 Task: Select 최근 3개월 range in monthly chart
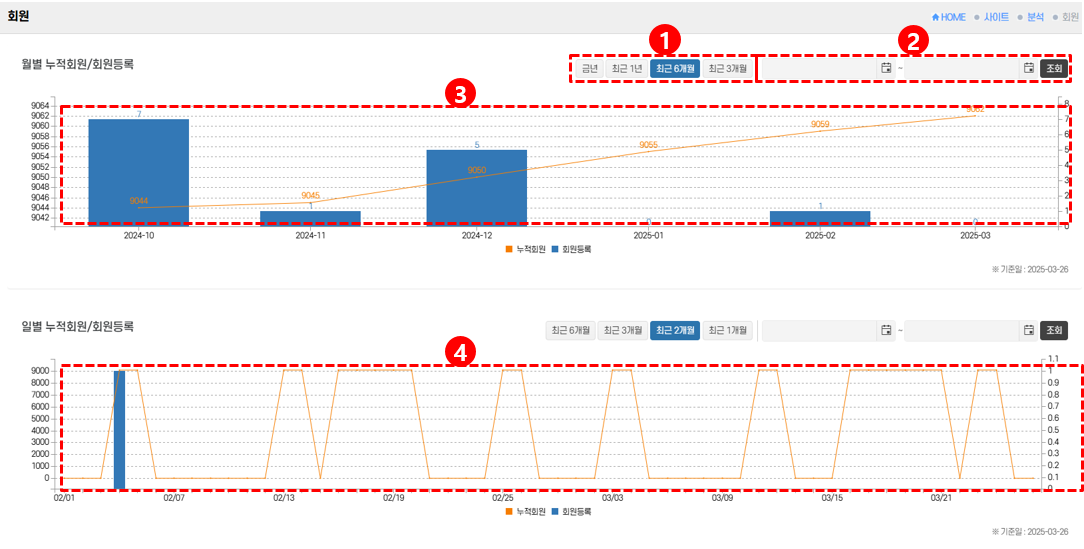point(727,68)
